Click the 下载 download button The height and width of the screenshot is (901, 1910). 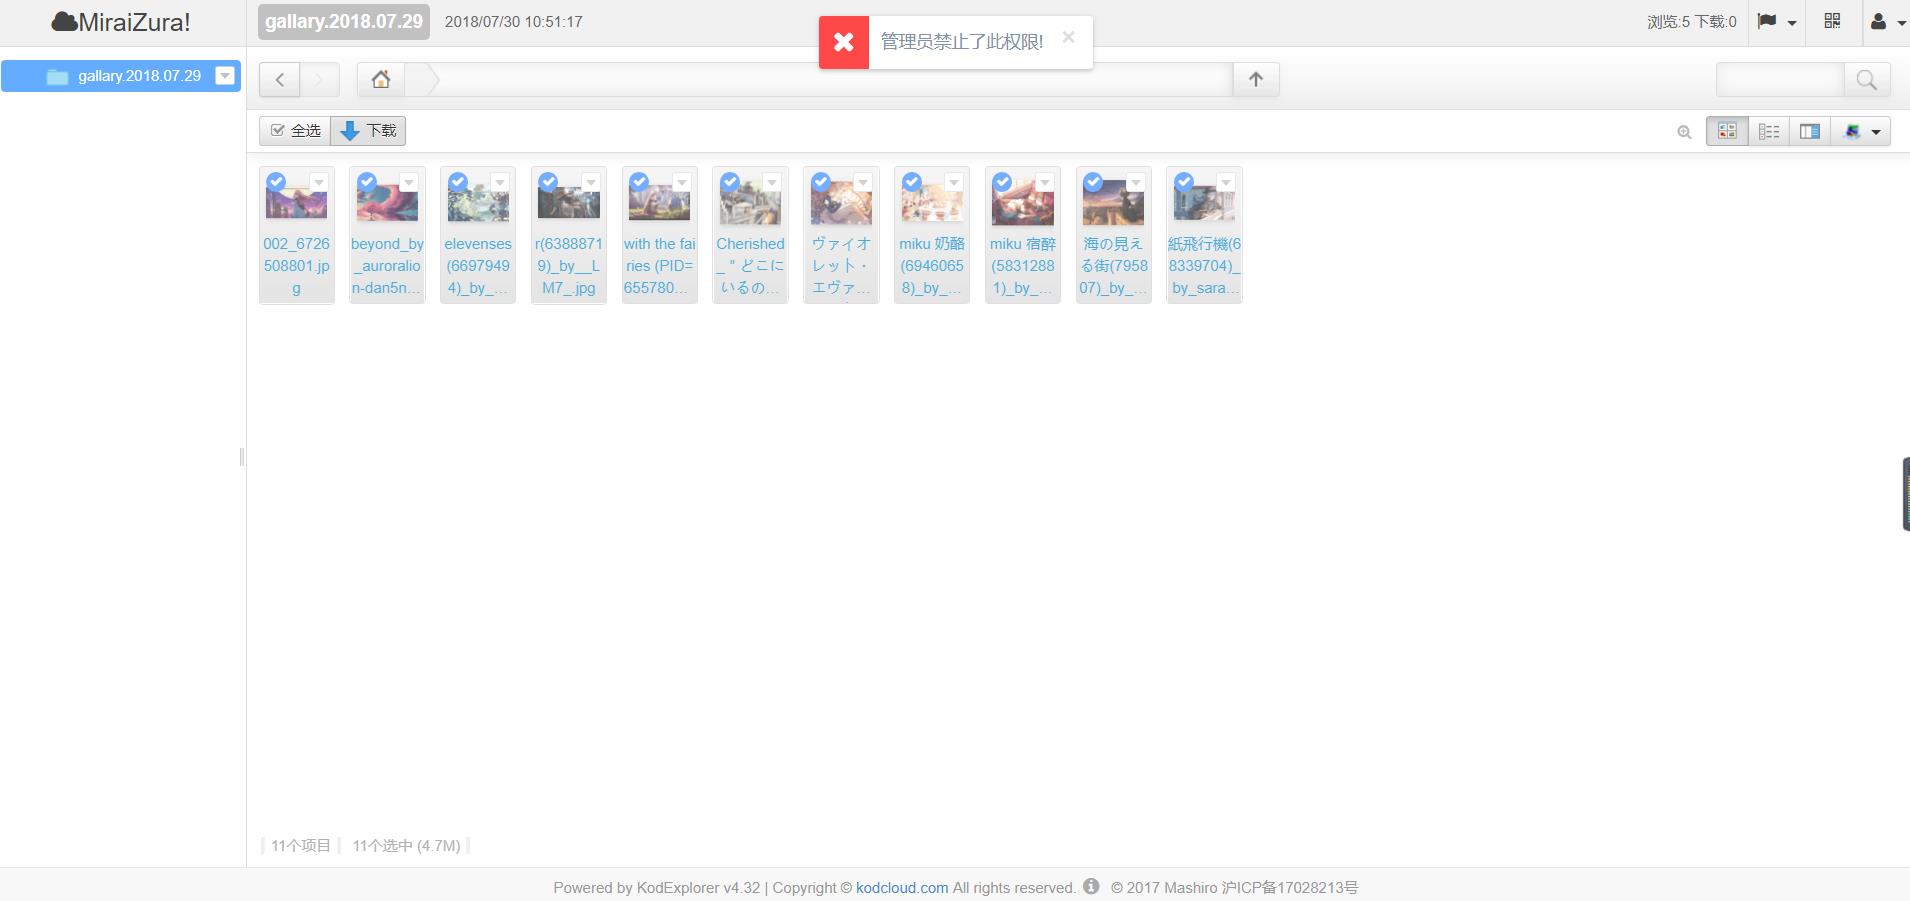[368, 131]
